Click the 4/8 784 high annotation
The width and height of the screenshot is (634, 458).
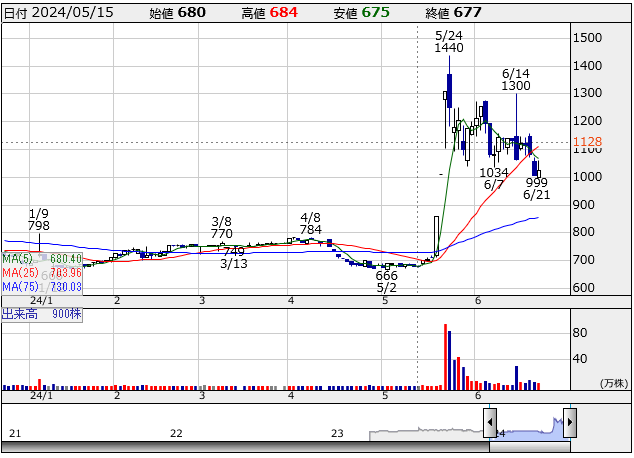[x=311, y=224]
